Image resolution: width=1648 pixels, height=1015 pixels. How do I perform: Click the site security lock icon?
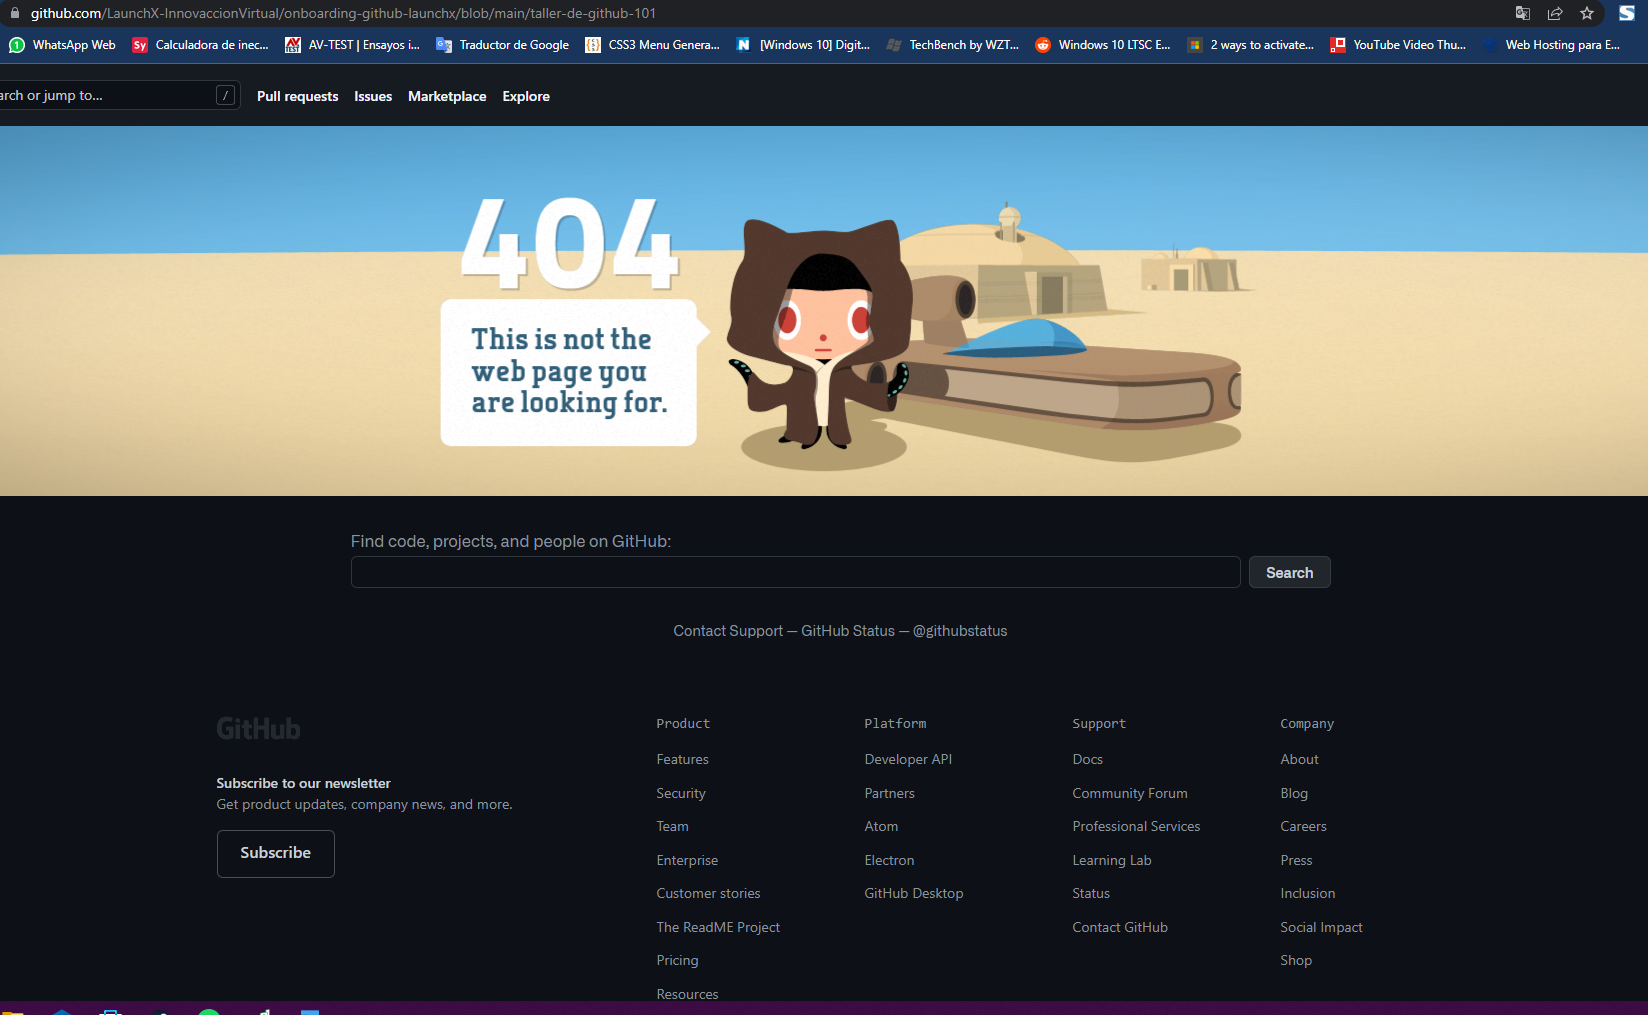(x=15, y=14)
